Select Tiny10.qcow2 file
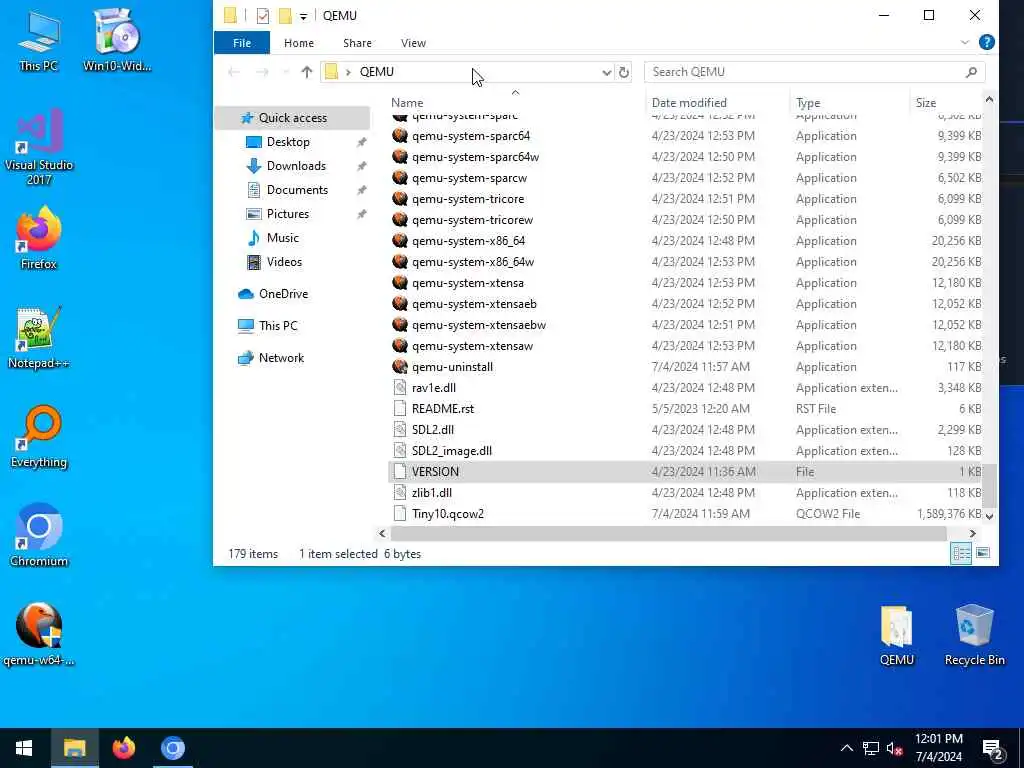 pyautogui.click(x=686, y=514)
